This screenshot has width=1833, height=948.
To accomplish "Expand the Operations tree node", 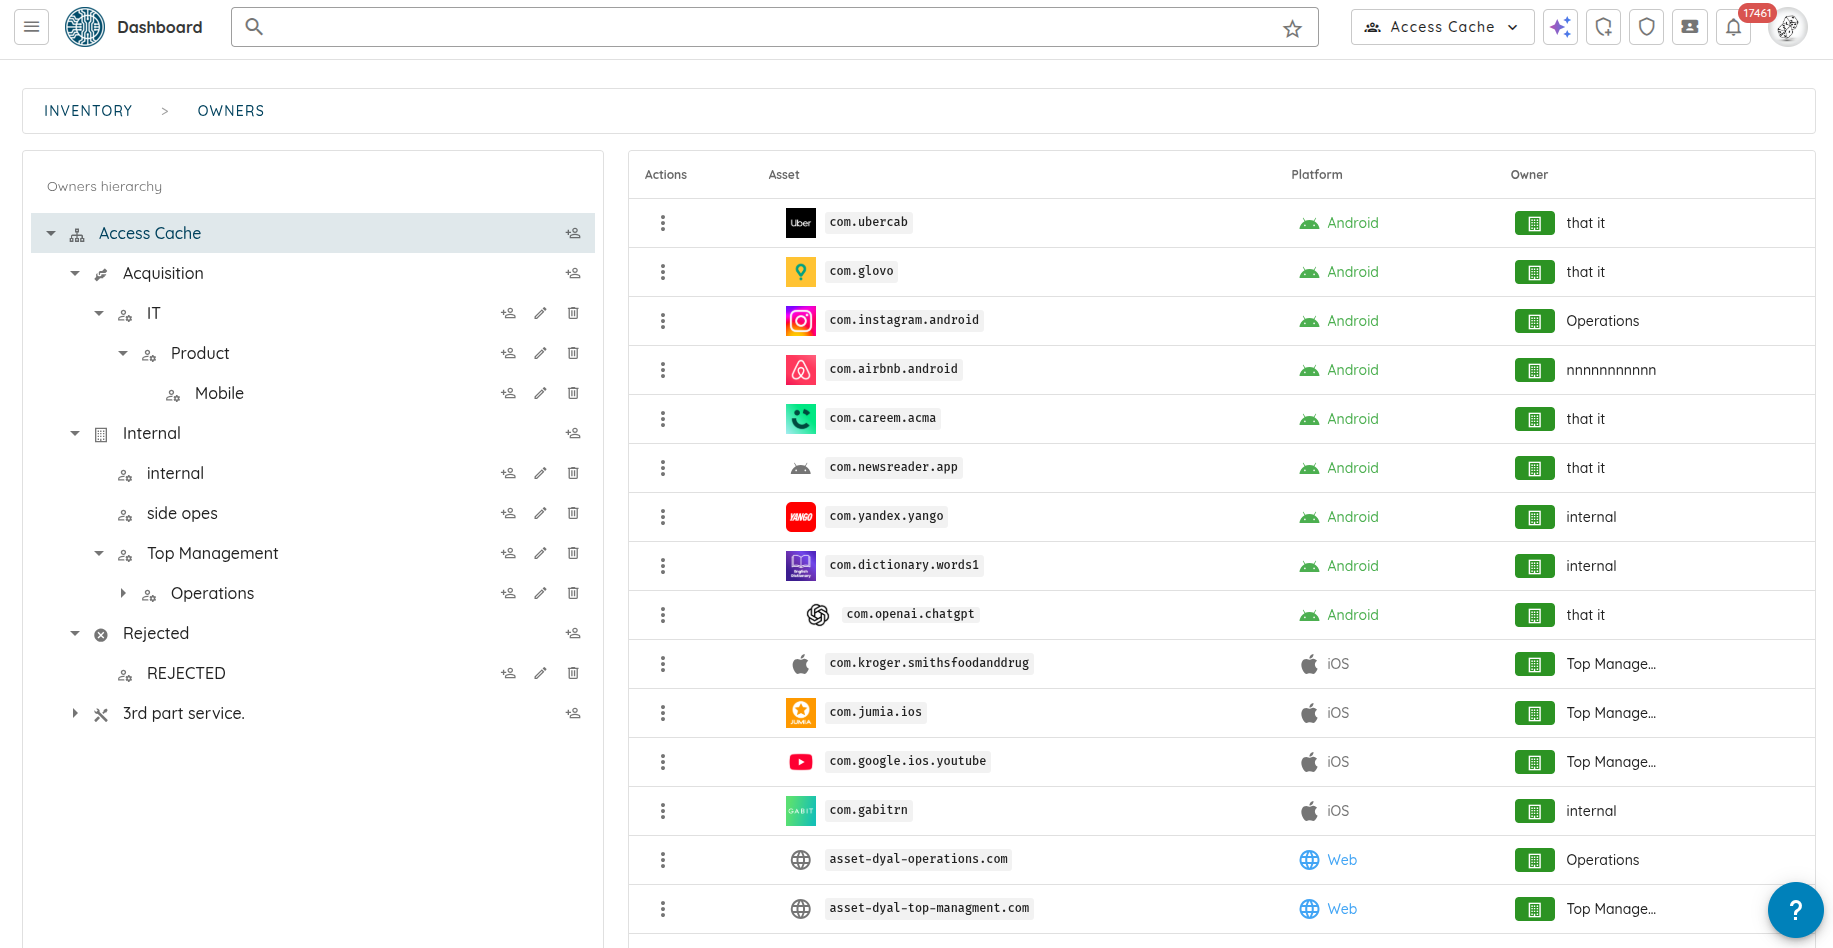I will point(123,593).
